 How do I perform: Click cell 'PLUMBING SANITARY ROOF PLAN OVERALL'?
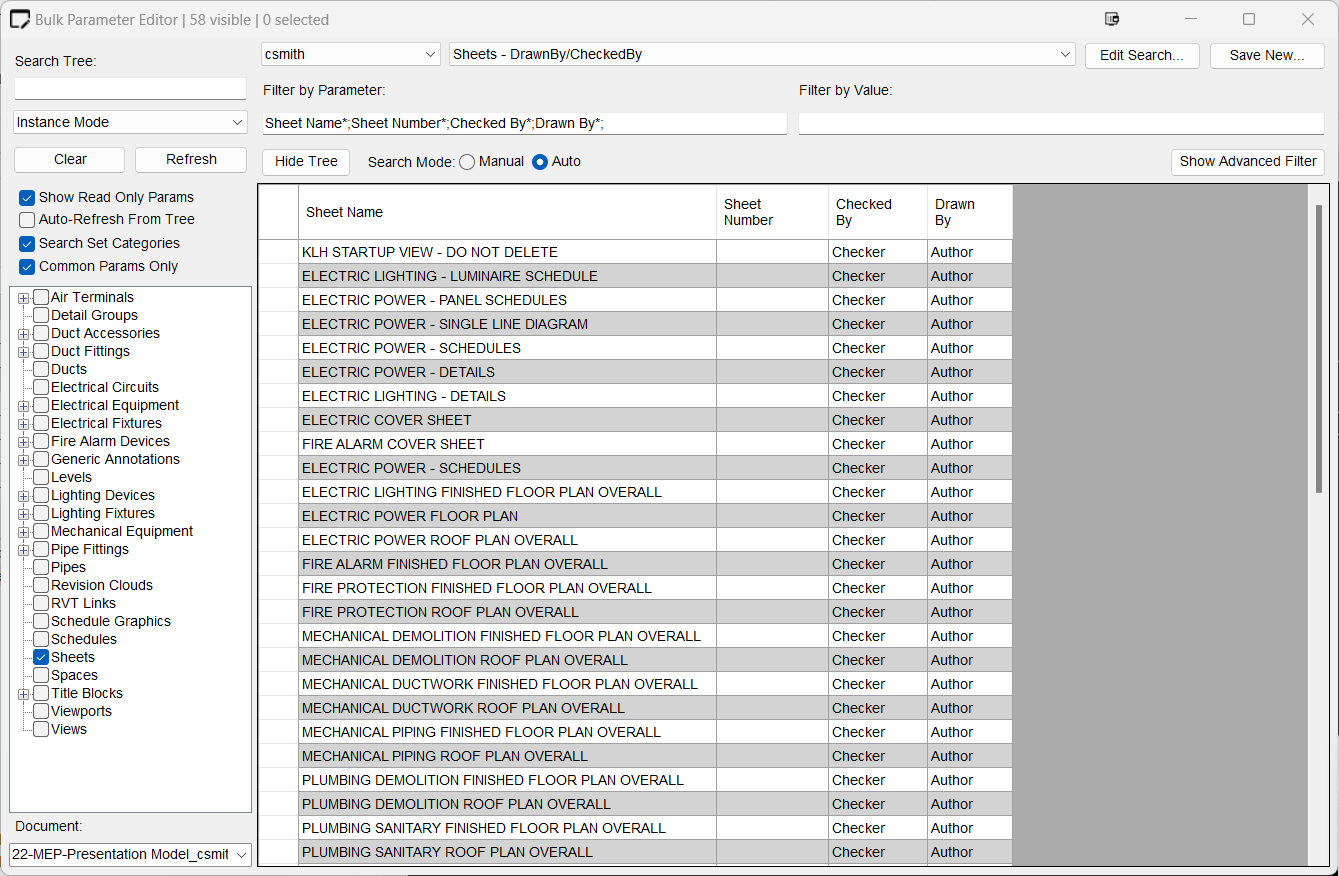pos(507,852)
